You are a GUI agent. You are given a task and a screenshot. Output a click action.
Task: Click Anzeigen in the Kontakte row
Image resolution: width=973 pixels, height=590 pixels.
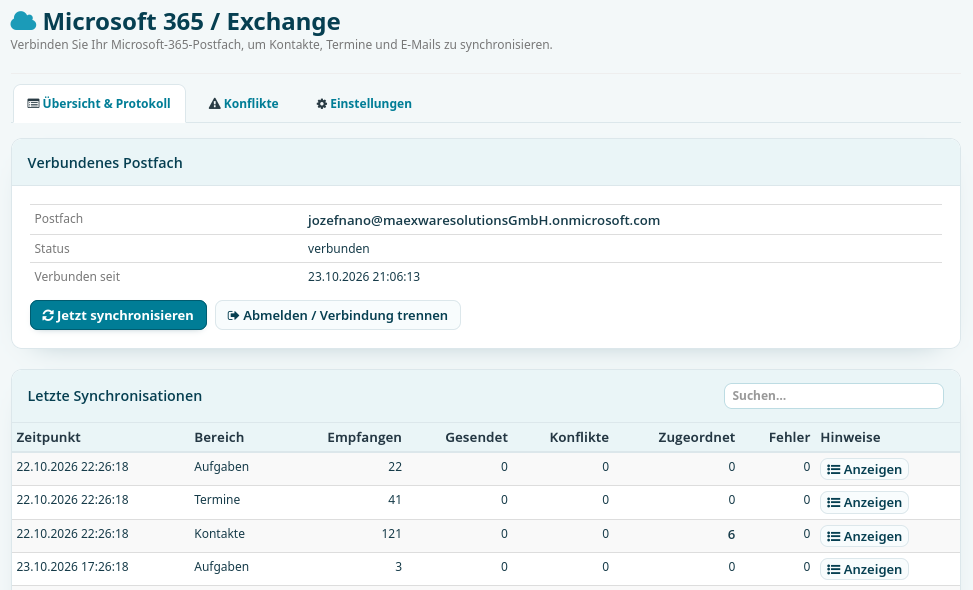pyautogui.click(x=864, y=536)
